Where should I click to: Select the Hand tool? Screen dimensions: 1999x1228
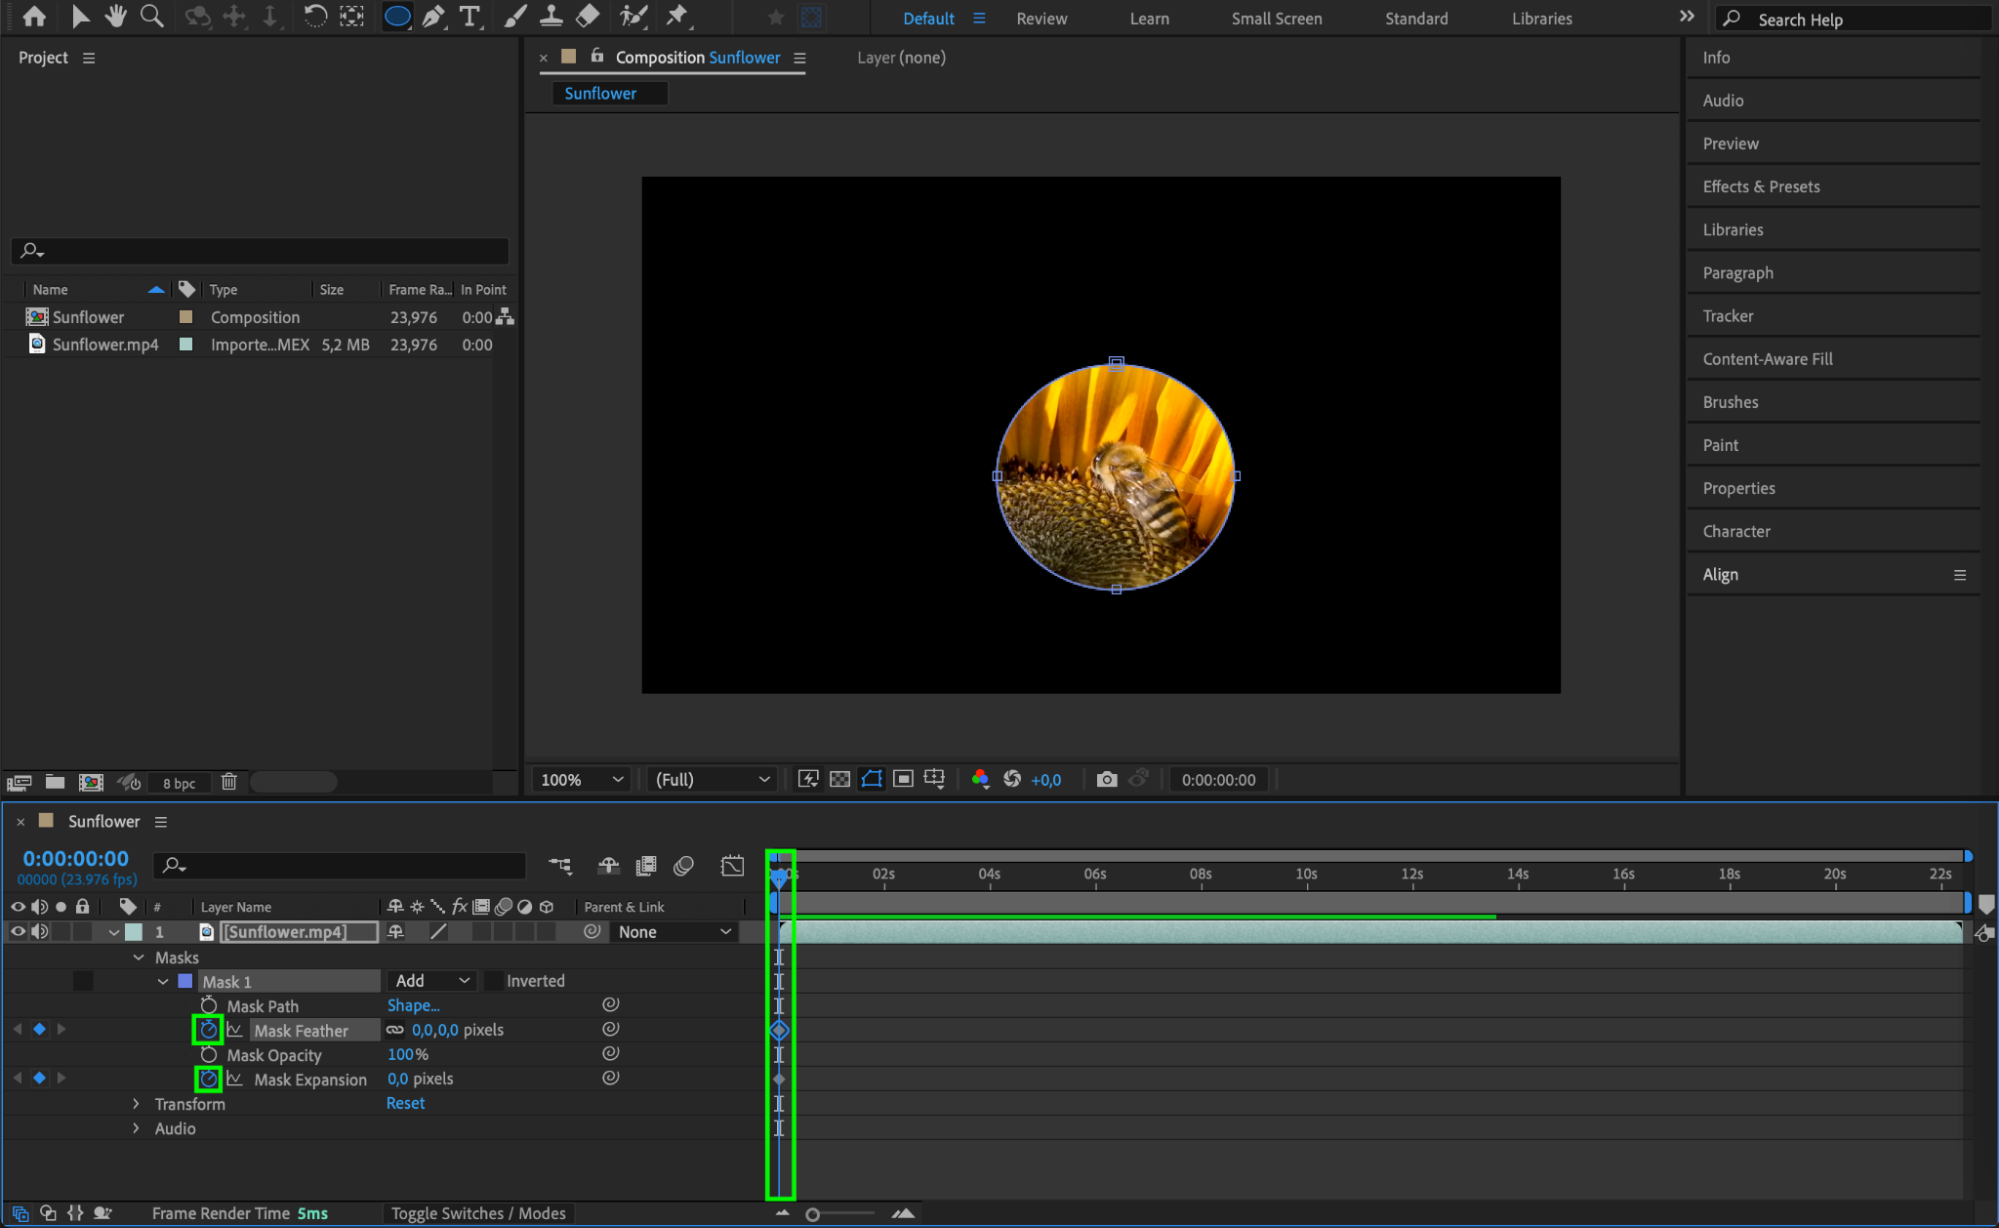pyautogui.click(x=115, y=16)
